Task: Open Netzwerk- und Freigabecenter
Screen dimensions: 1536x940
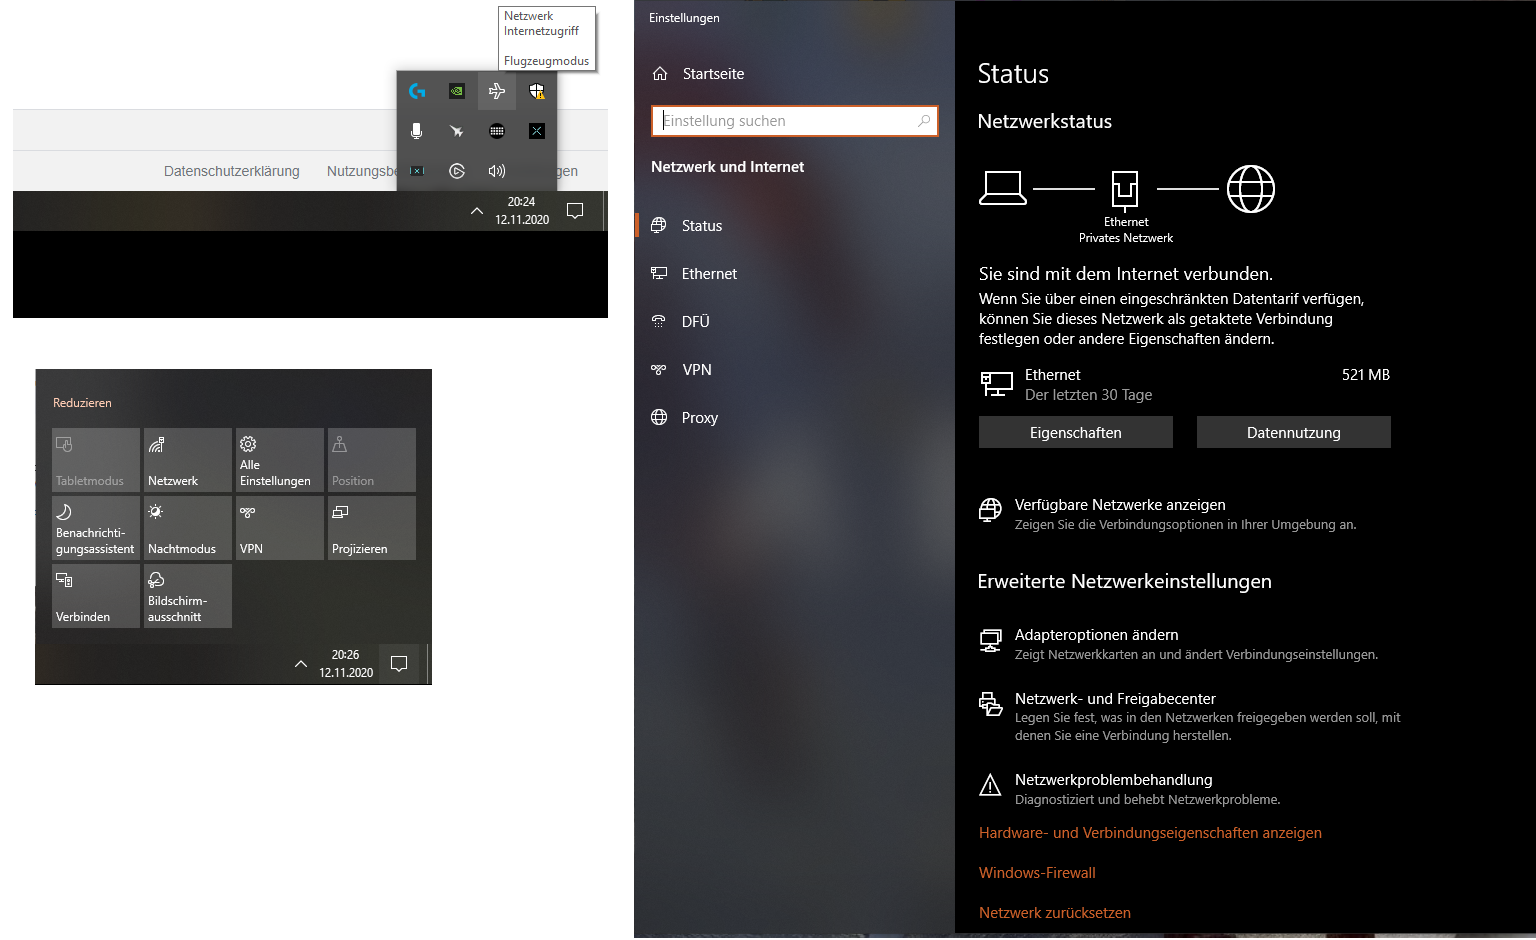Action: [x=1116, y=699]
